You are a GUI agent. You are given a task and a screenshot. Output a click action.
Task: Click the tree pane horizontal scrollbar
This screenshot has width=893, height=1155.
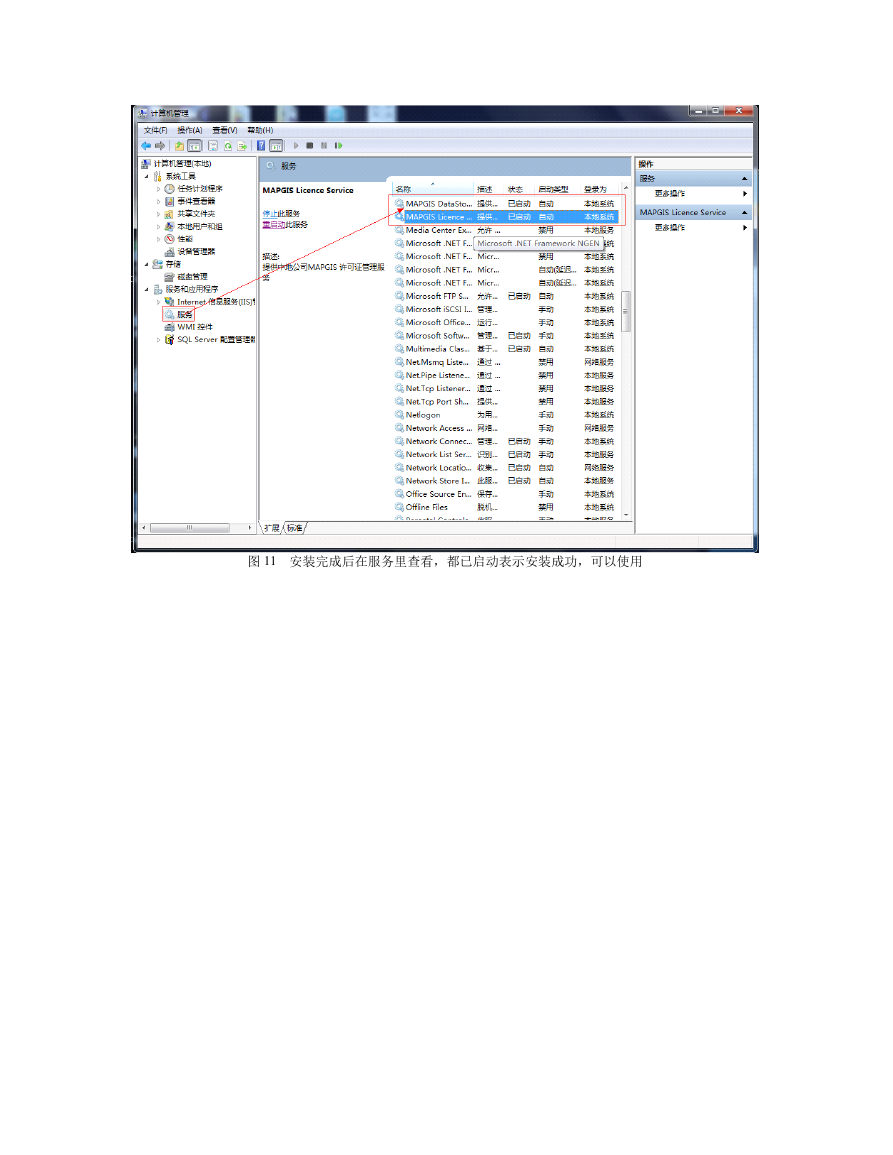click(190, 527)
